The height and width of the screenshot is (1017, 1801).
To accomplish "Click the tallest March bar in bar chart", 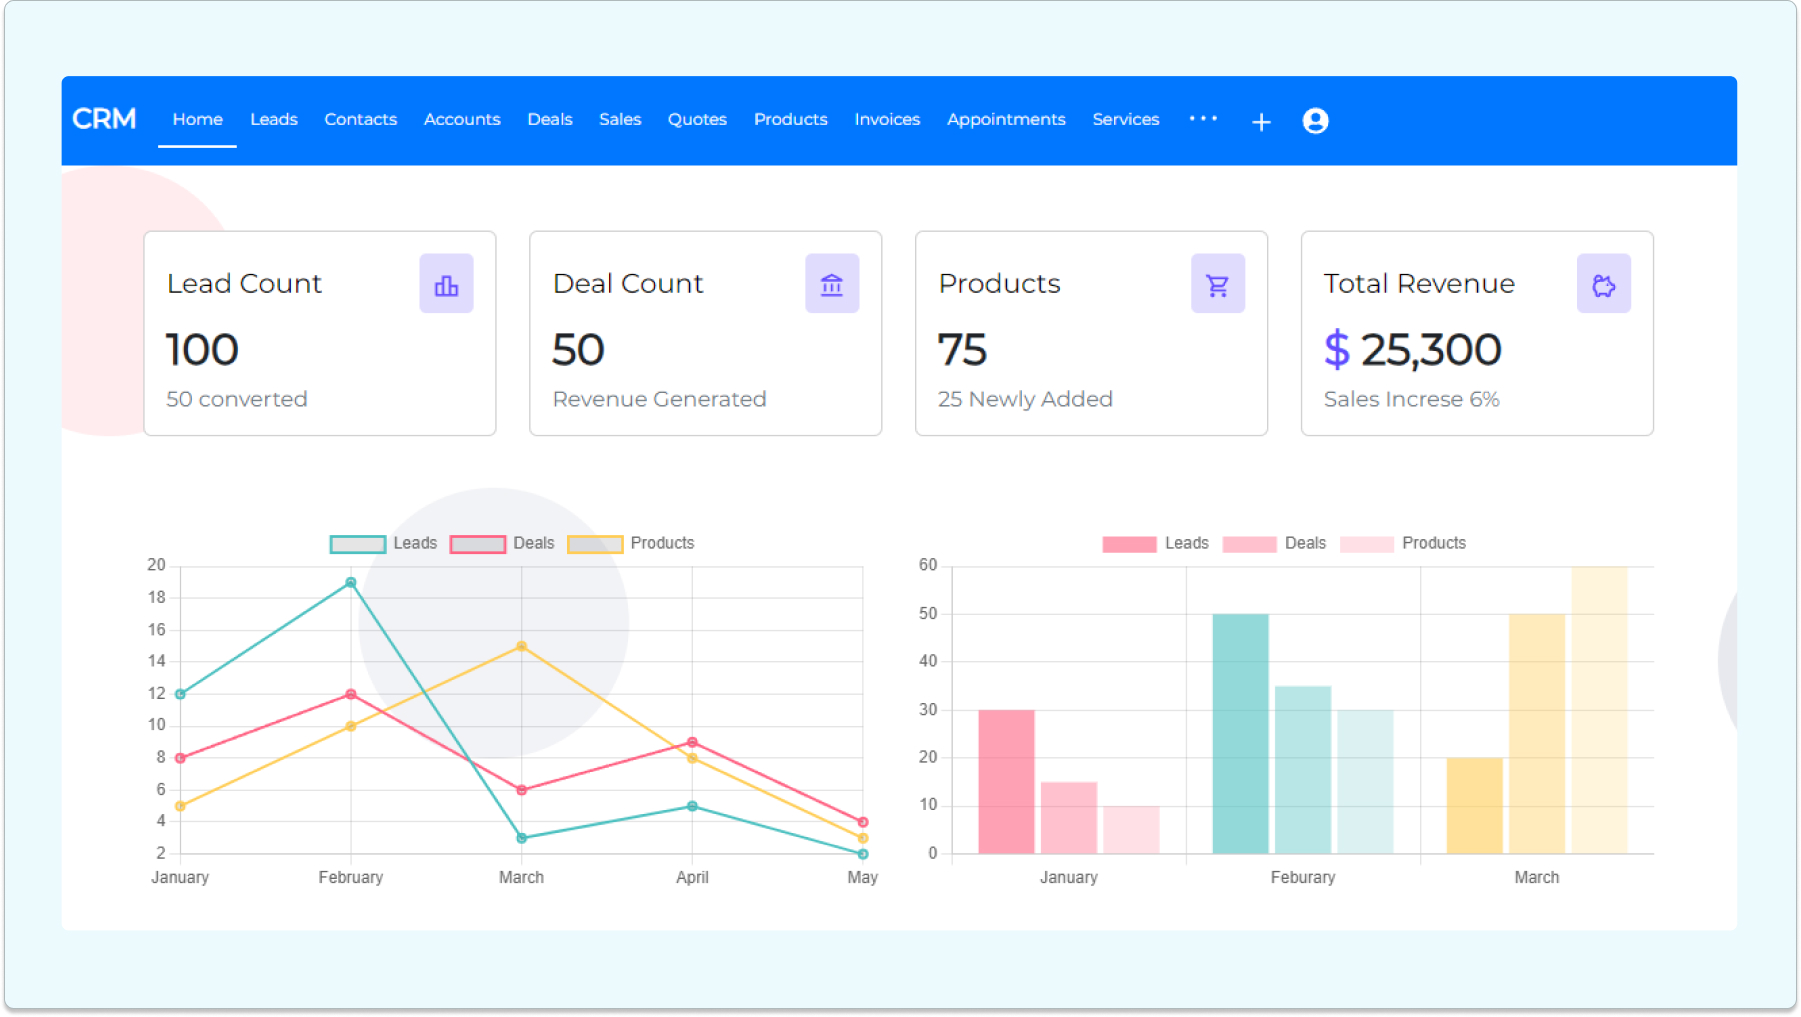I will pyautogui.click(x=1599, y=710).
